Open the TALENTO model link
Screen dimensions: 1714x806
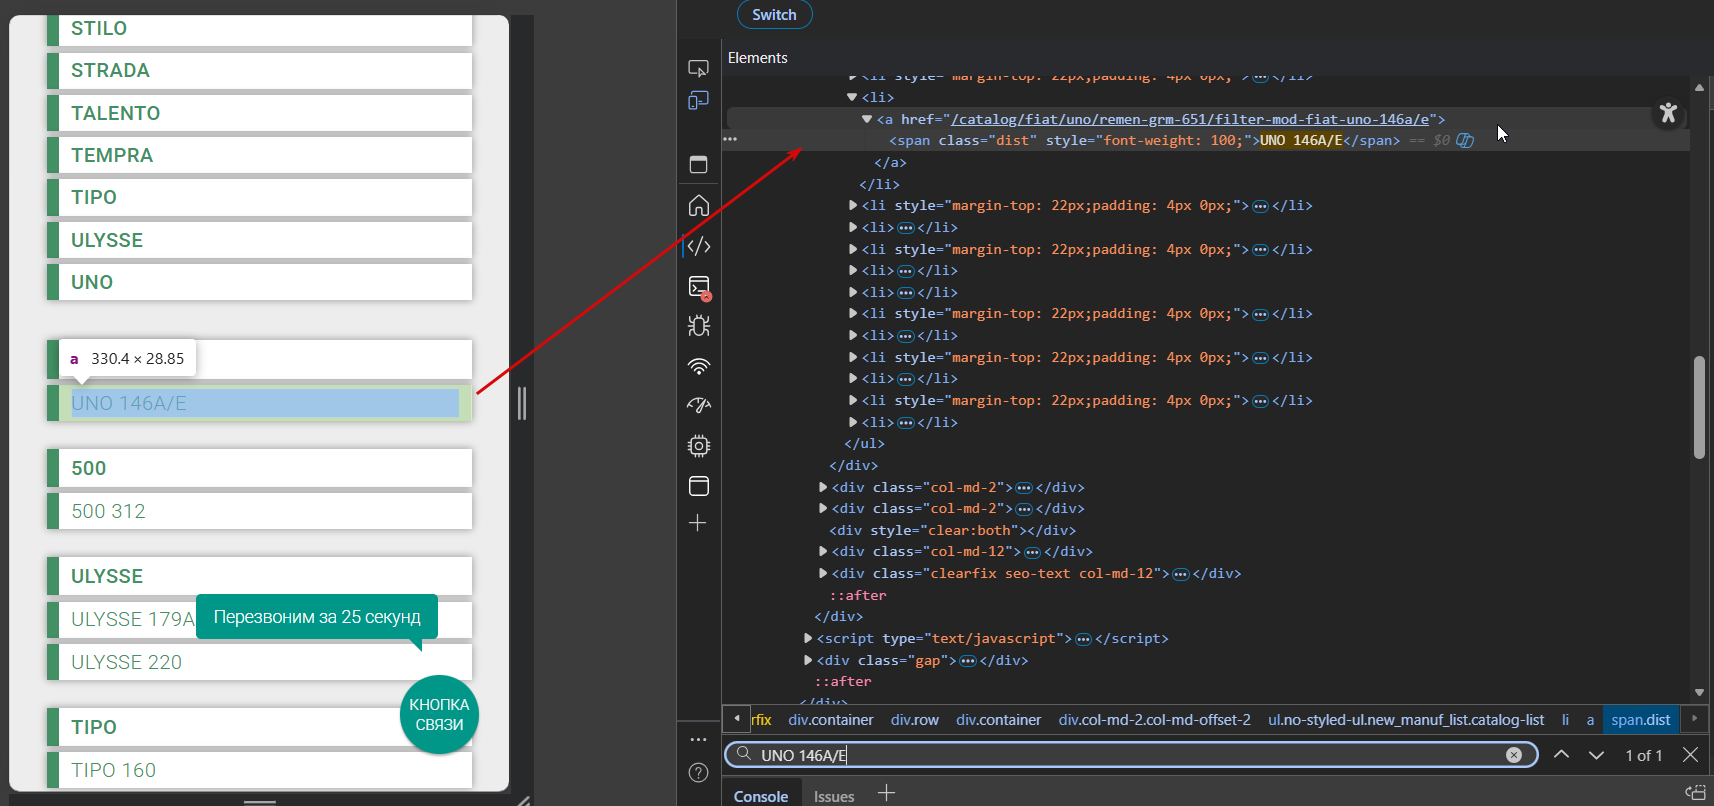[x=259, y=113]
